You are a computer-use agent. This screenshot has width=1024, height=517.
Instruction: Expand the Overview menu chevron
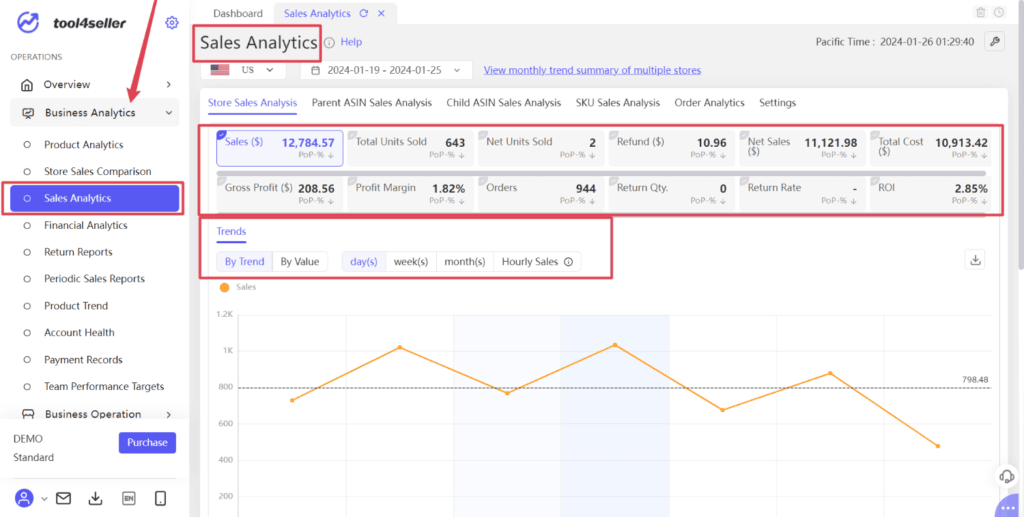168,85
